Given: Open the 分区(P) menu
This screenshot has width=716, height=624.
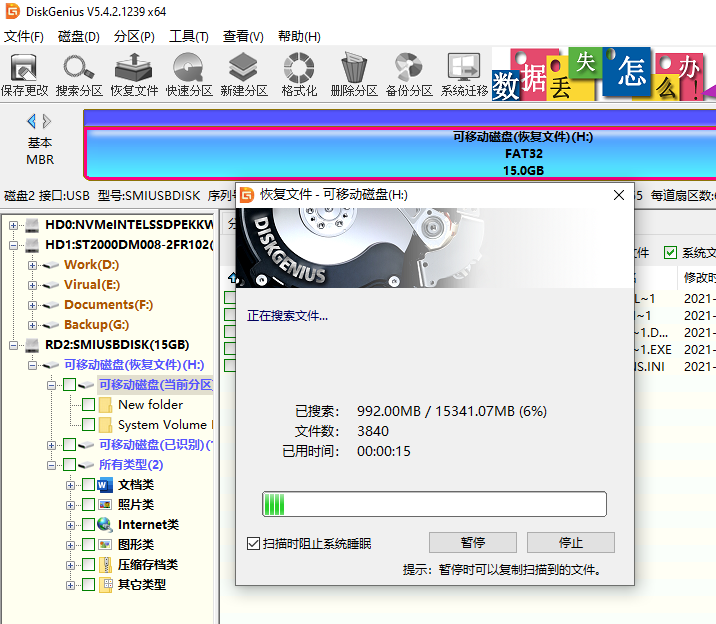Looking at the screenshot, I should 134,37.
